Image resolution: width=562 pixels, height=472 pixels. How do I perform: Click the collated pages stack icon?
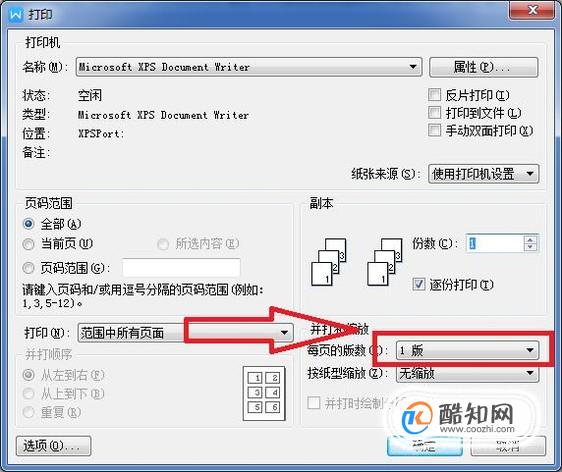pos(329,262)
